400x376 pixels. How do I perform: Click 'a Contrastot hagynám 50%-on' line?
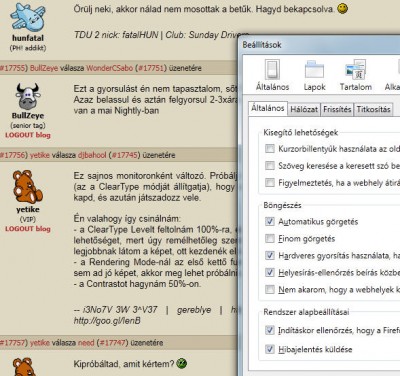coord(137,284)
